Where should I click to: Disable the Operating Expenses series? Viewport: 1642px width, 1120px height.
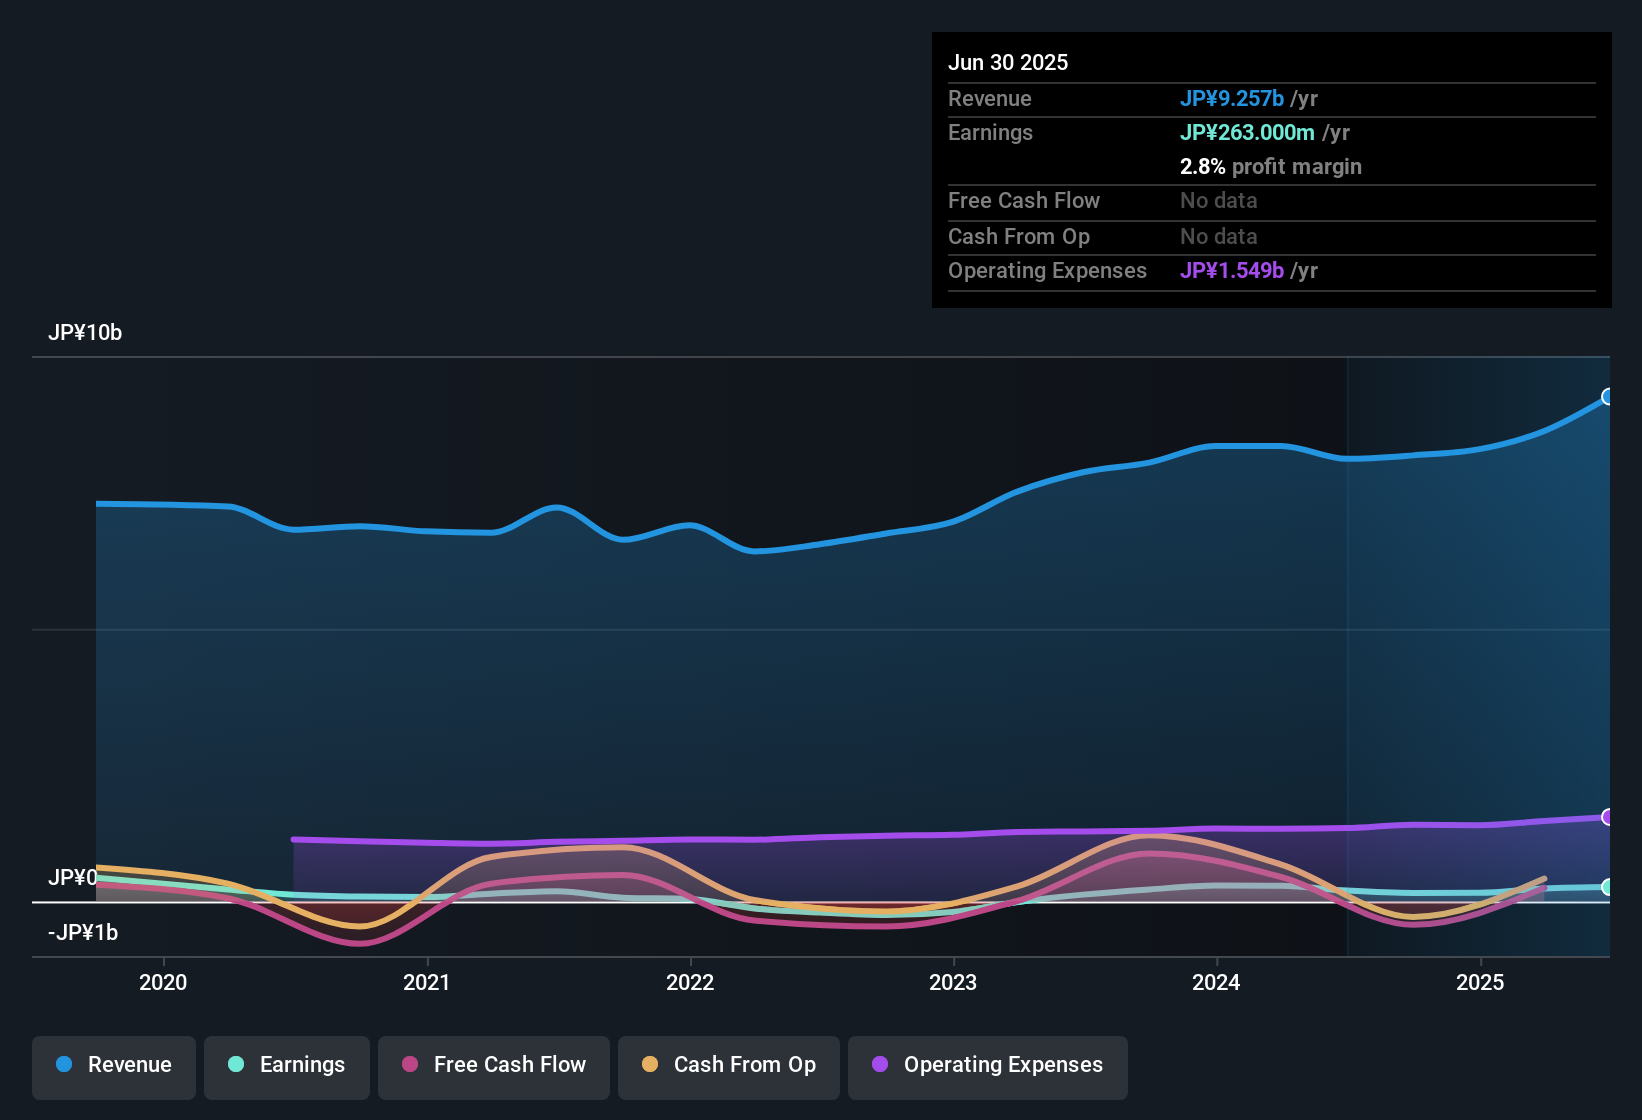987,1065
